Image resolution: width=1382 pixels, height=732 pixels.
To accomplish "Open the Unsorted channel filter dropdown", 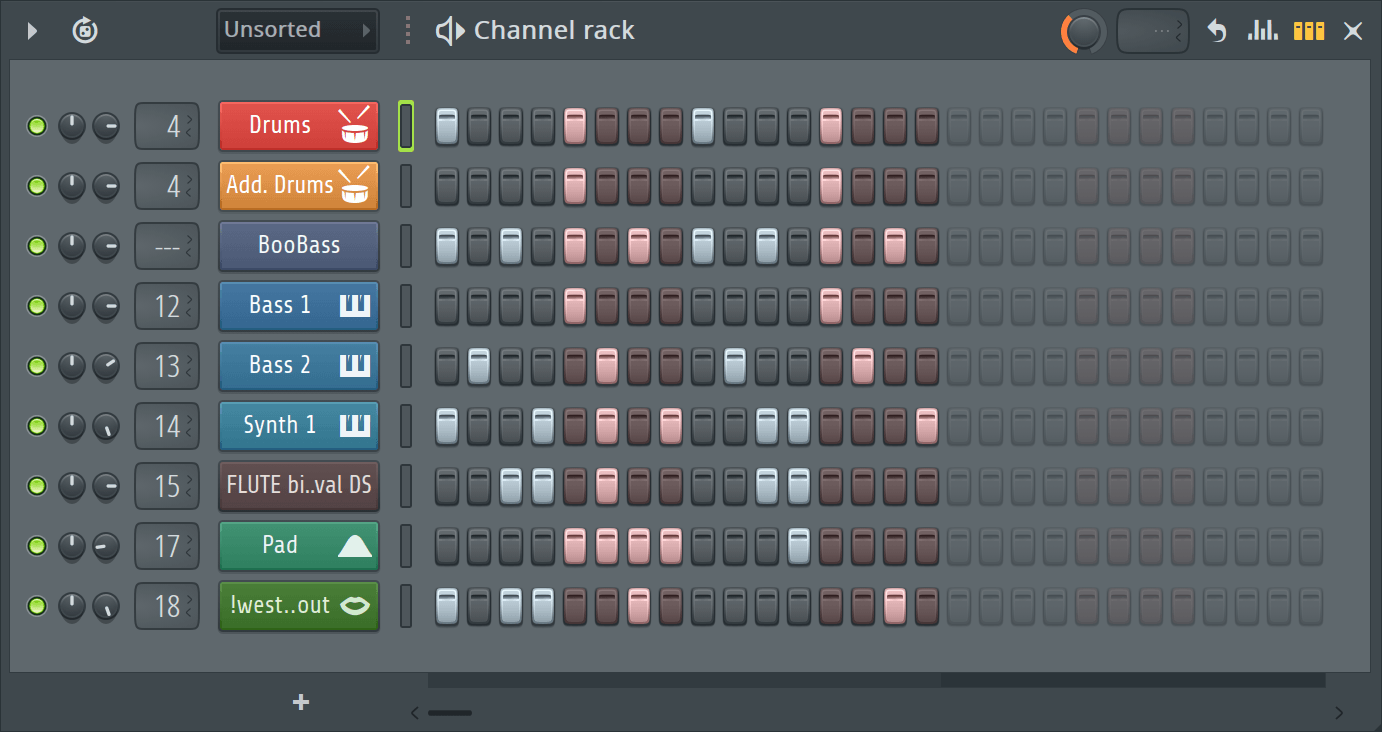I will 298,30.
